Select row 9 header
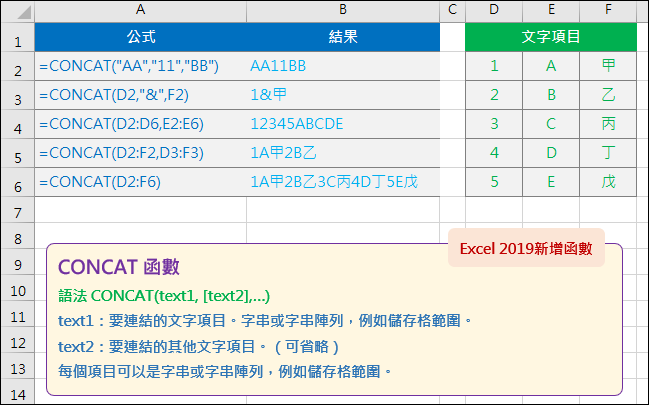The image size is (649, 405). (x=18, y=262)
